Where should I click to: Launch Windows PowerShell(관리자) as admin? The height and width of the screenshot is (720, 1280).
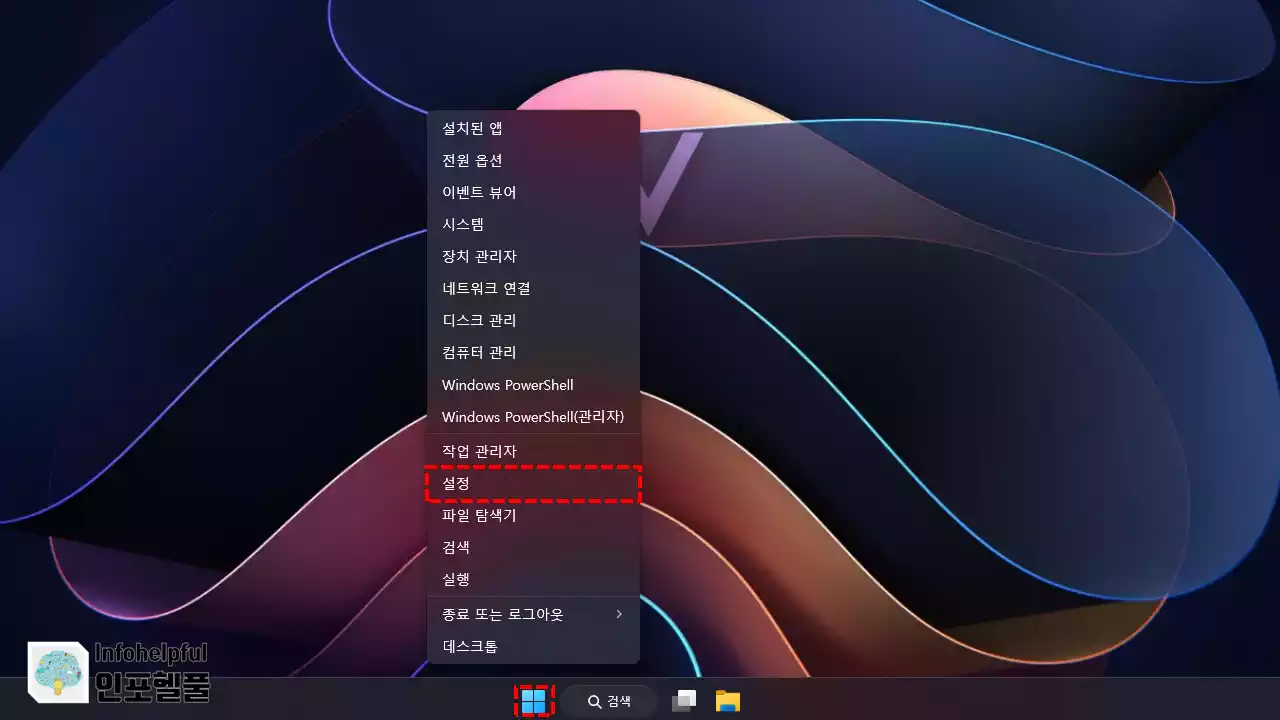(533, 417)
